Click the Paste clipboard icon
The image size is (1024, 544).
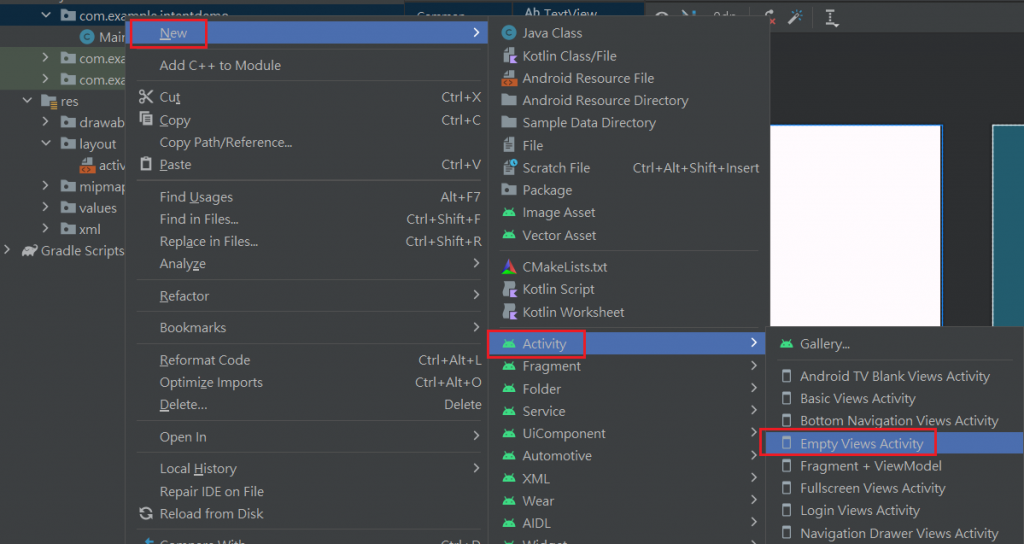coord(146,164)
